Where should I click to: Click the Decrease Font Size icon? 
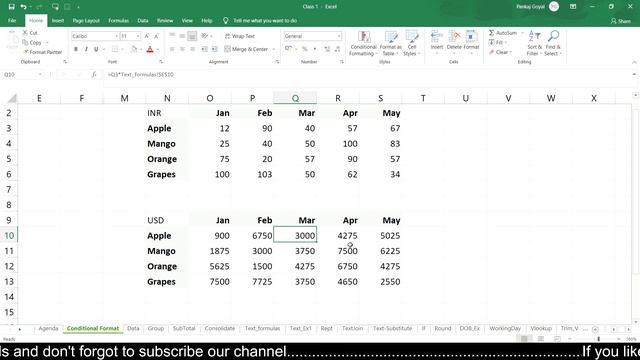click(x=156, y=36)
